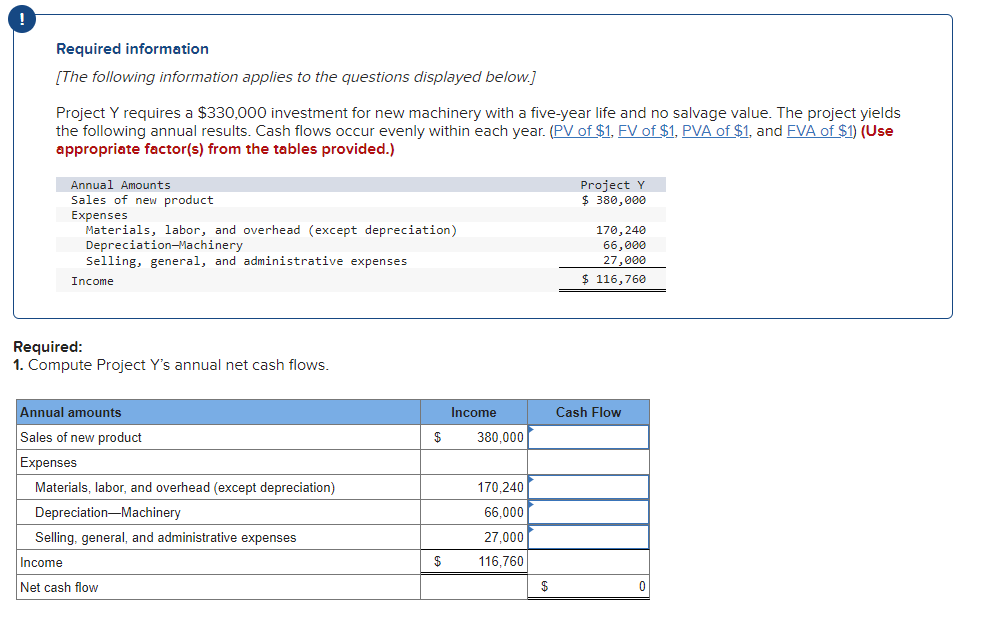988x640 pixels.
Task: Click the Expenses row label in answer table
Action: [x=49, y=462]
